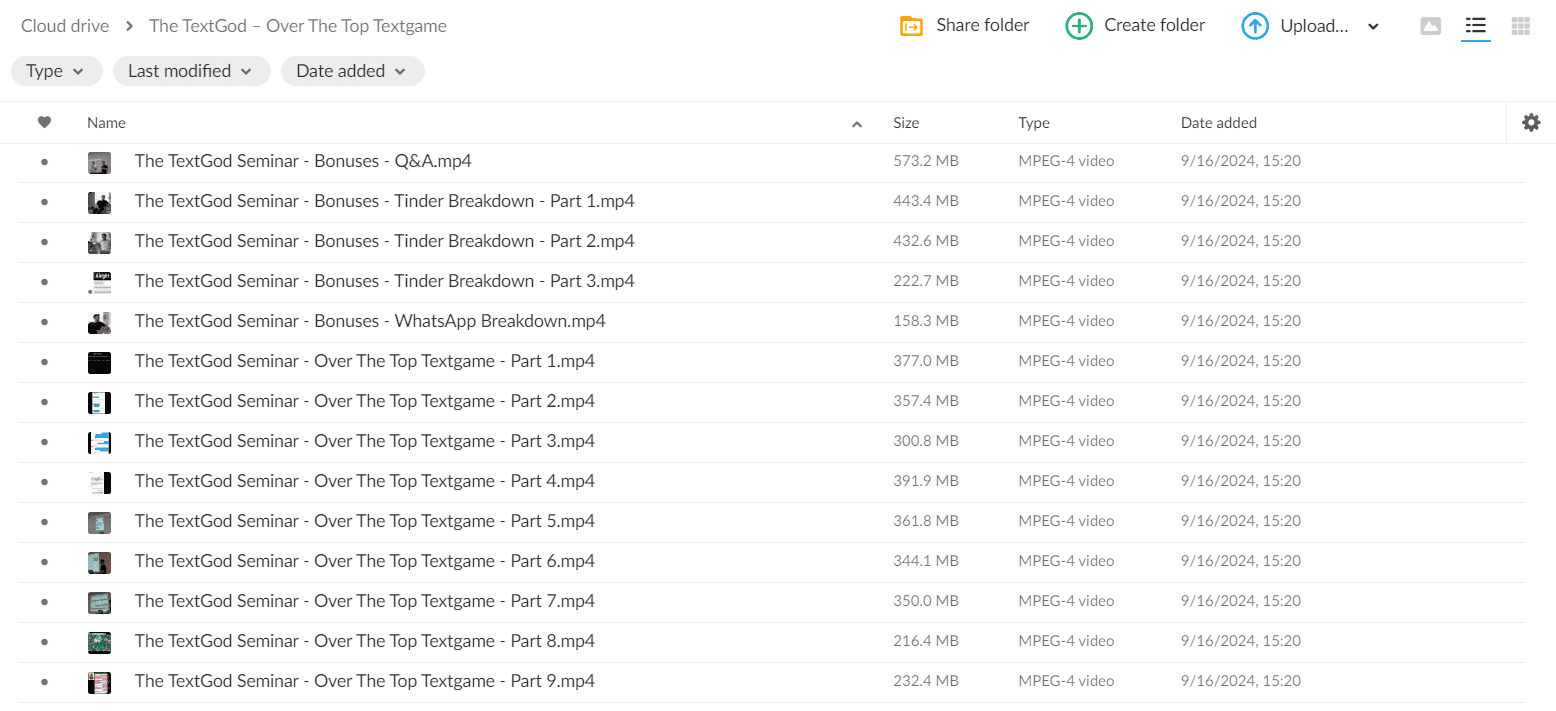Toggle favourite dot for Textgame Part 9 row
Image resolution: width=1556 pixels, height=711 pixels.
44,681
